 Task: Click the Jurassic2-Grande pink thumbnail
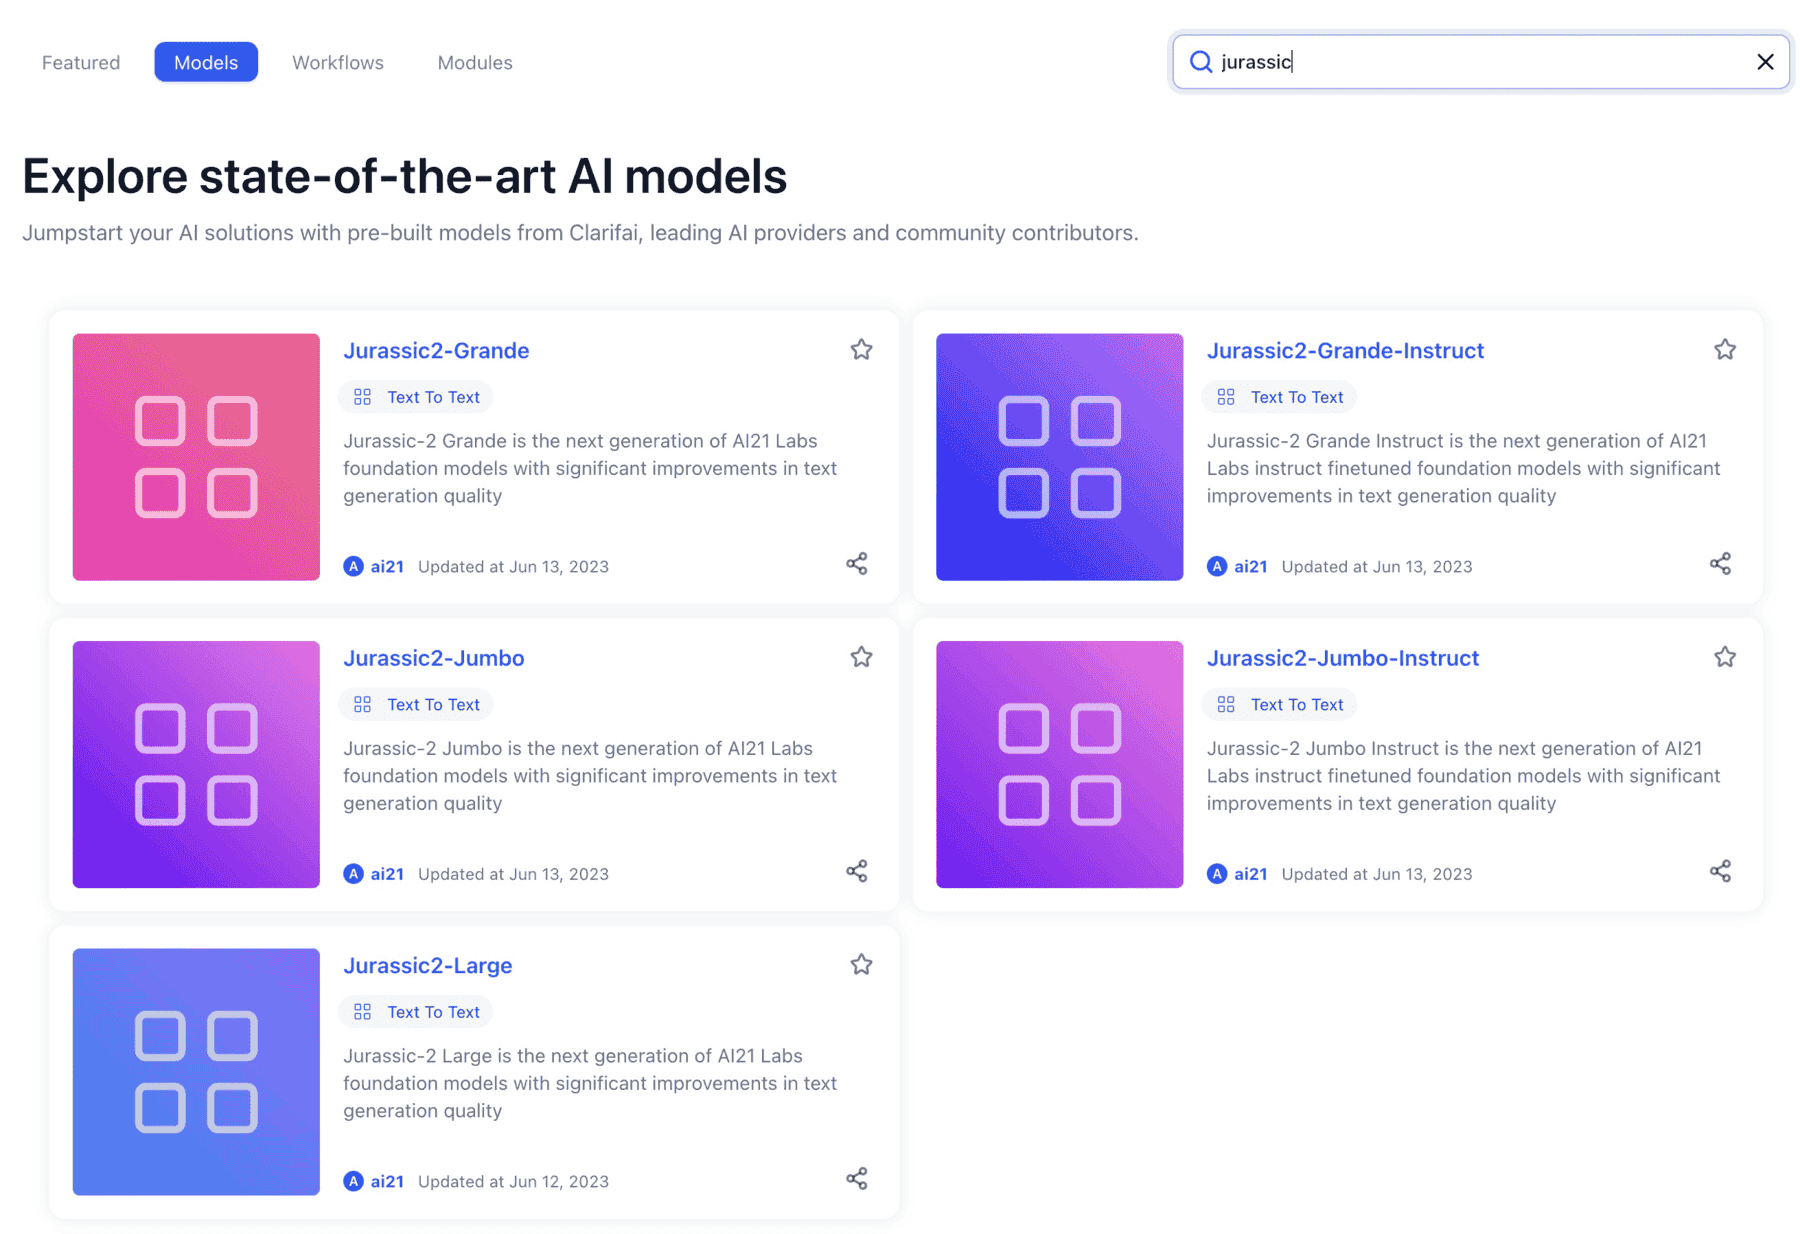tap(196, 457)
